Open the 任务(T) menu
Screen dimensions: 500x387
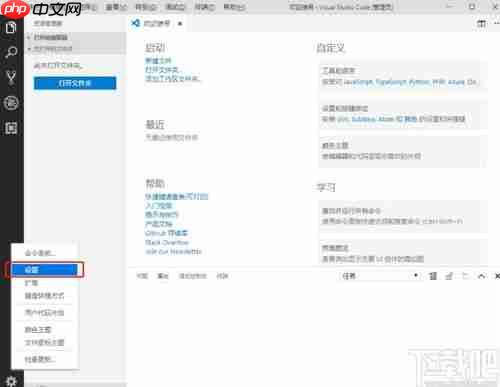click(x=204, y=7)
